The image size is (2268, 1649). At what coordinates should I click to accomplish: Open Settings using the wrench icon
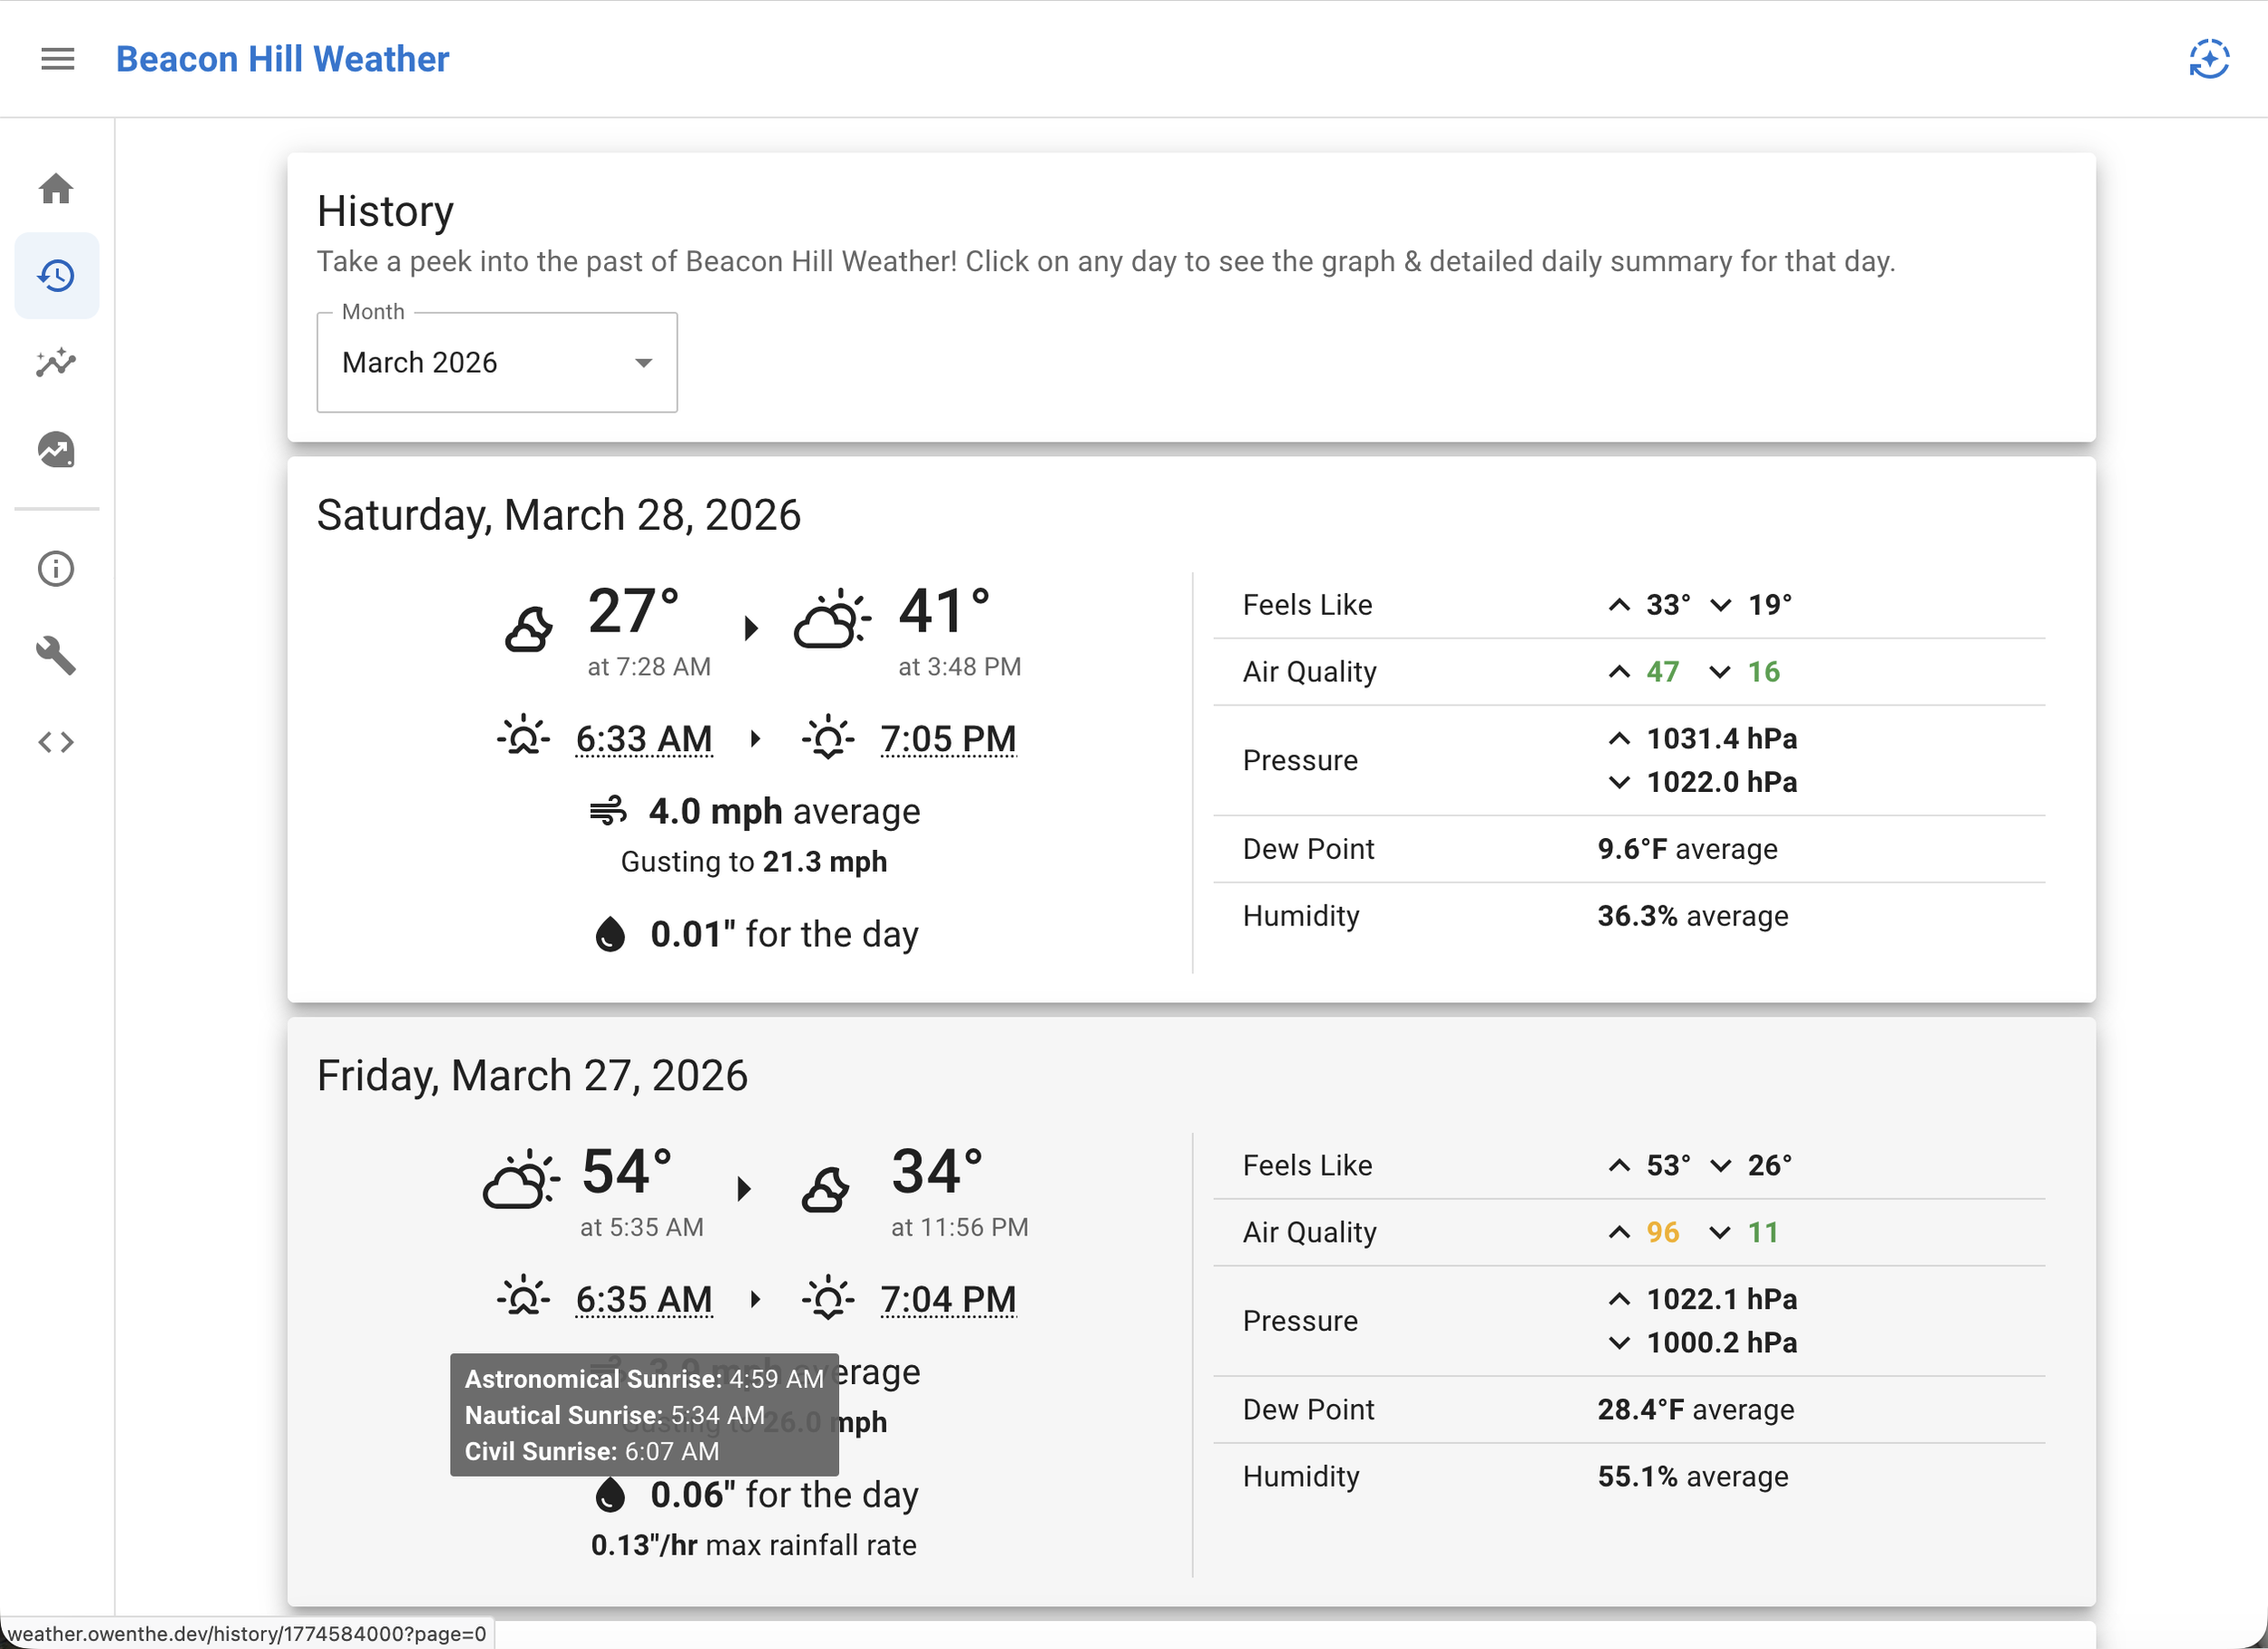click(x=56, y=656)
